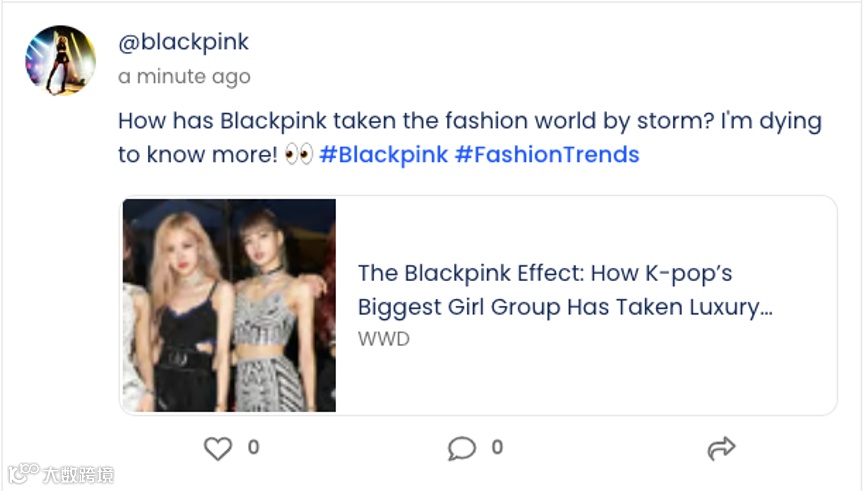Click the WWD source label

384,339
